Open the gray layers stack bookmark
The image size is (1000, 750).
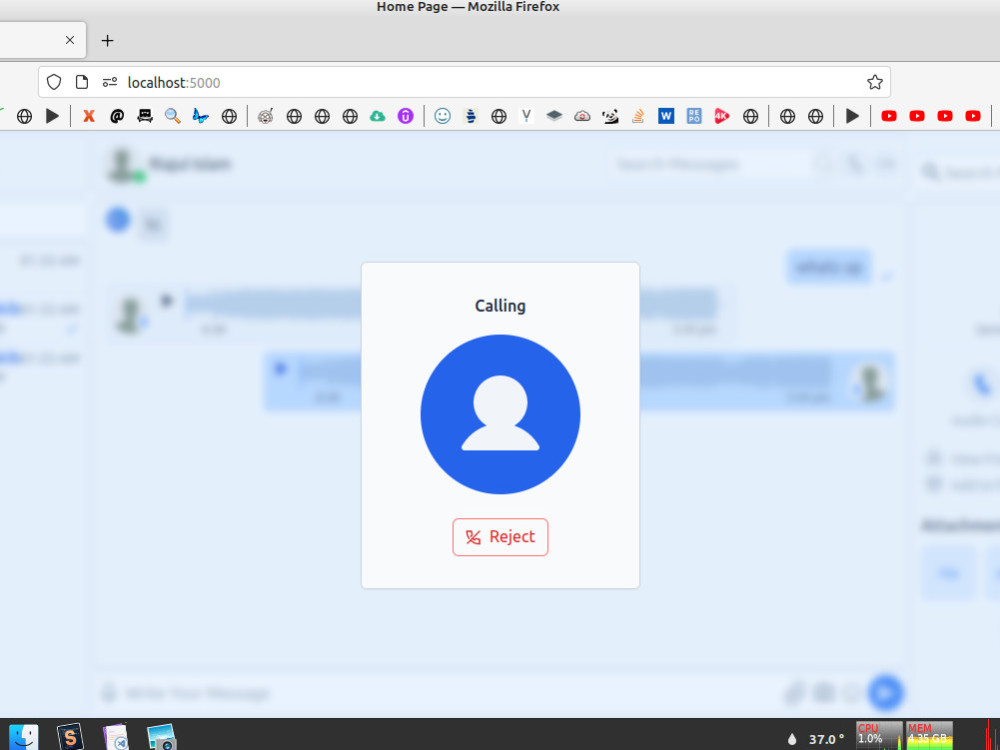554,116
